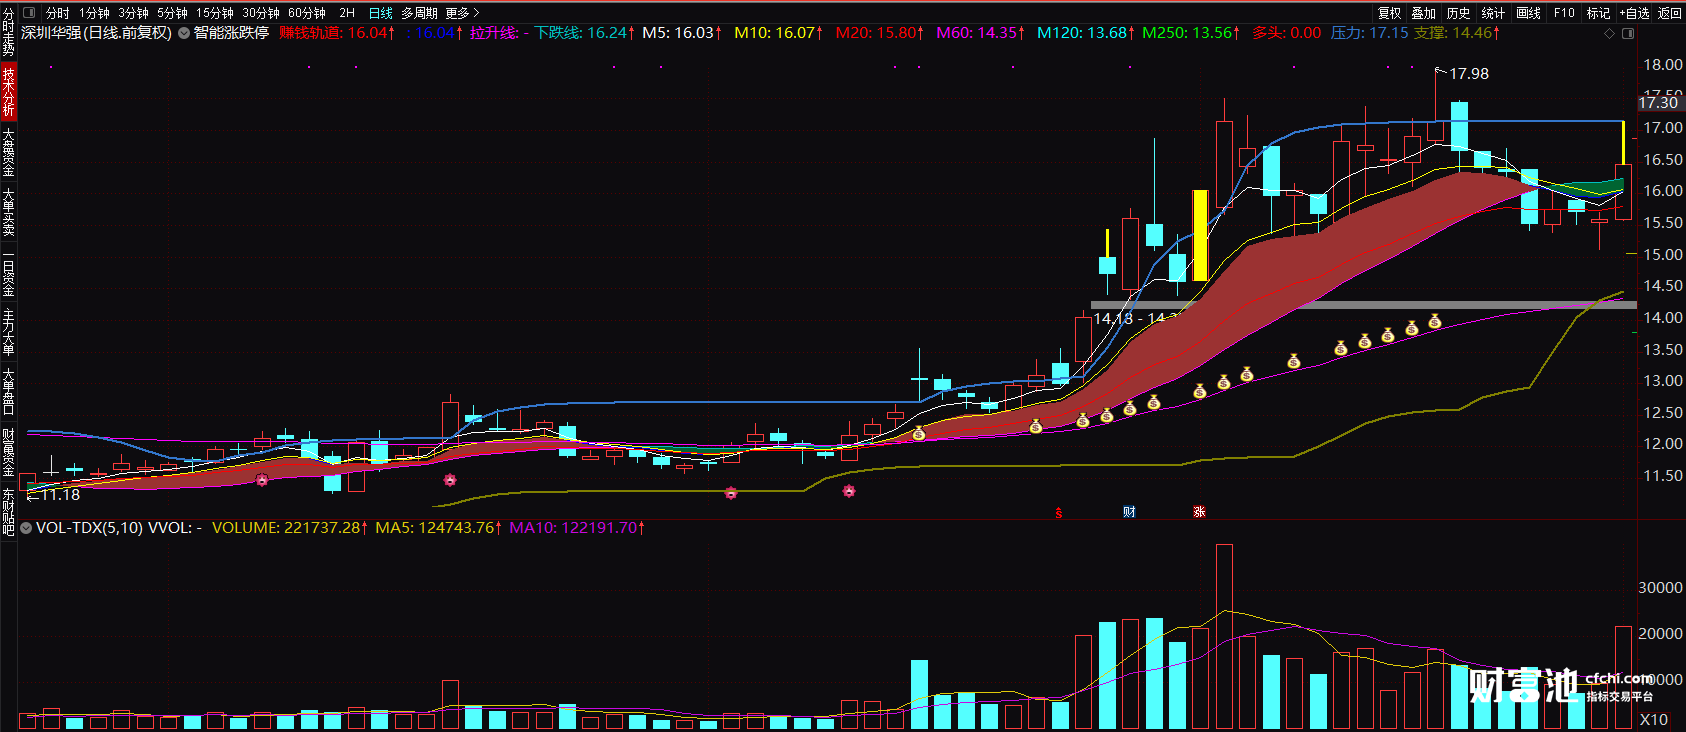This screenshot has height=732, width=1686.
Task: Open the 主力大单 sidebar tab
Action: point(8,332)
